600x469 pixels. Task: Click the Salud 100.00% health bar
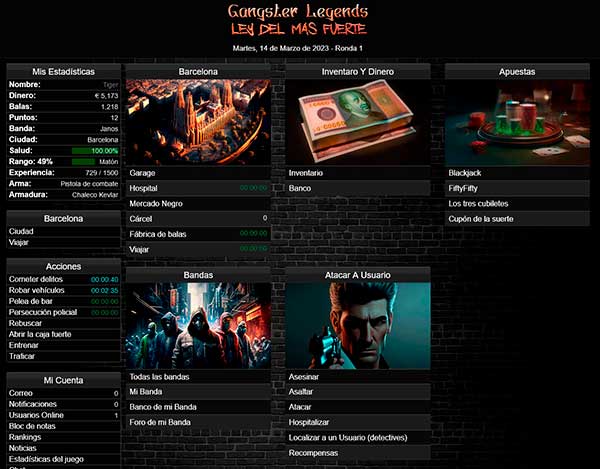pyautogui.click(x=95, y=151)
